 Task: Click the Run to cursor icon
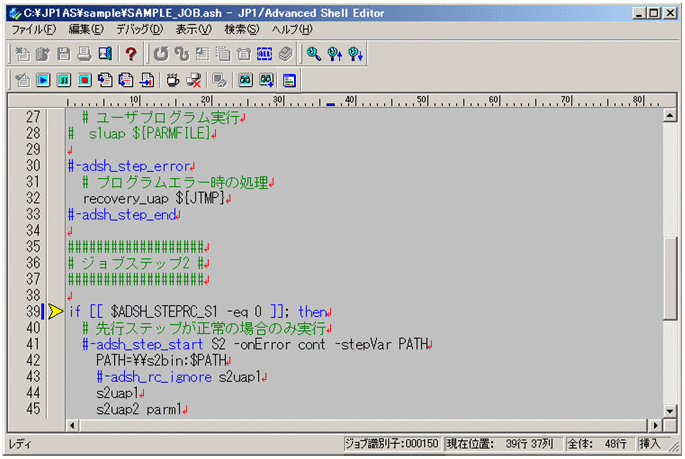[x=147, y=80]
